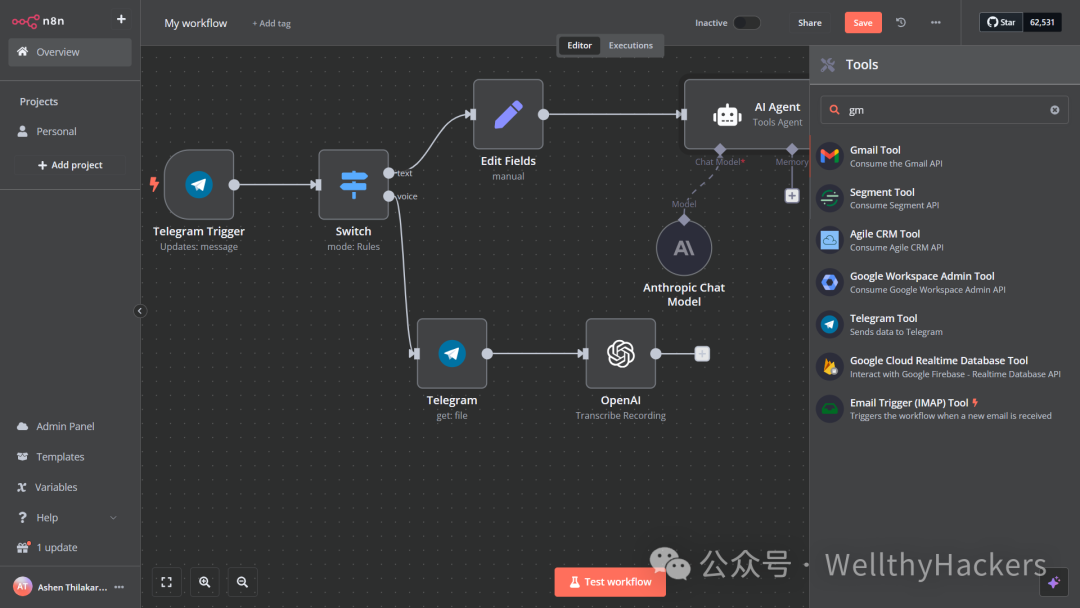Select the Switch node
1080x608 pixels.
[x=353, y=185]
